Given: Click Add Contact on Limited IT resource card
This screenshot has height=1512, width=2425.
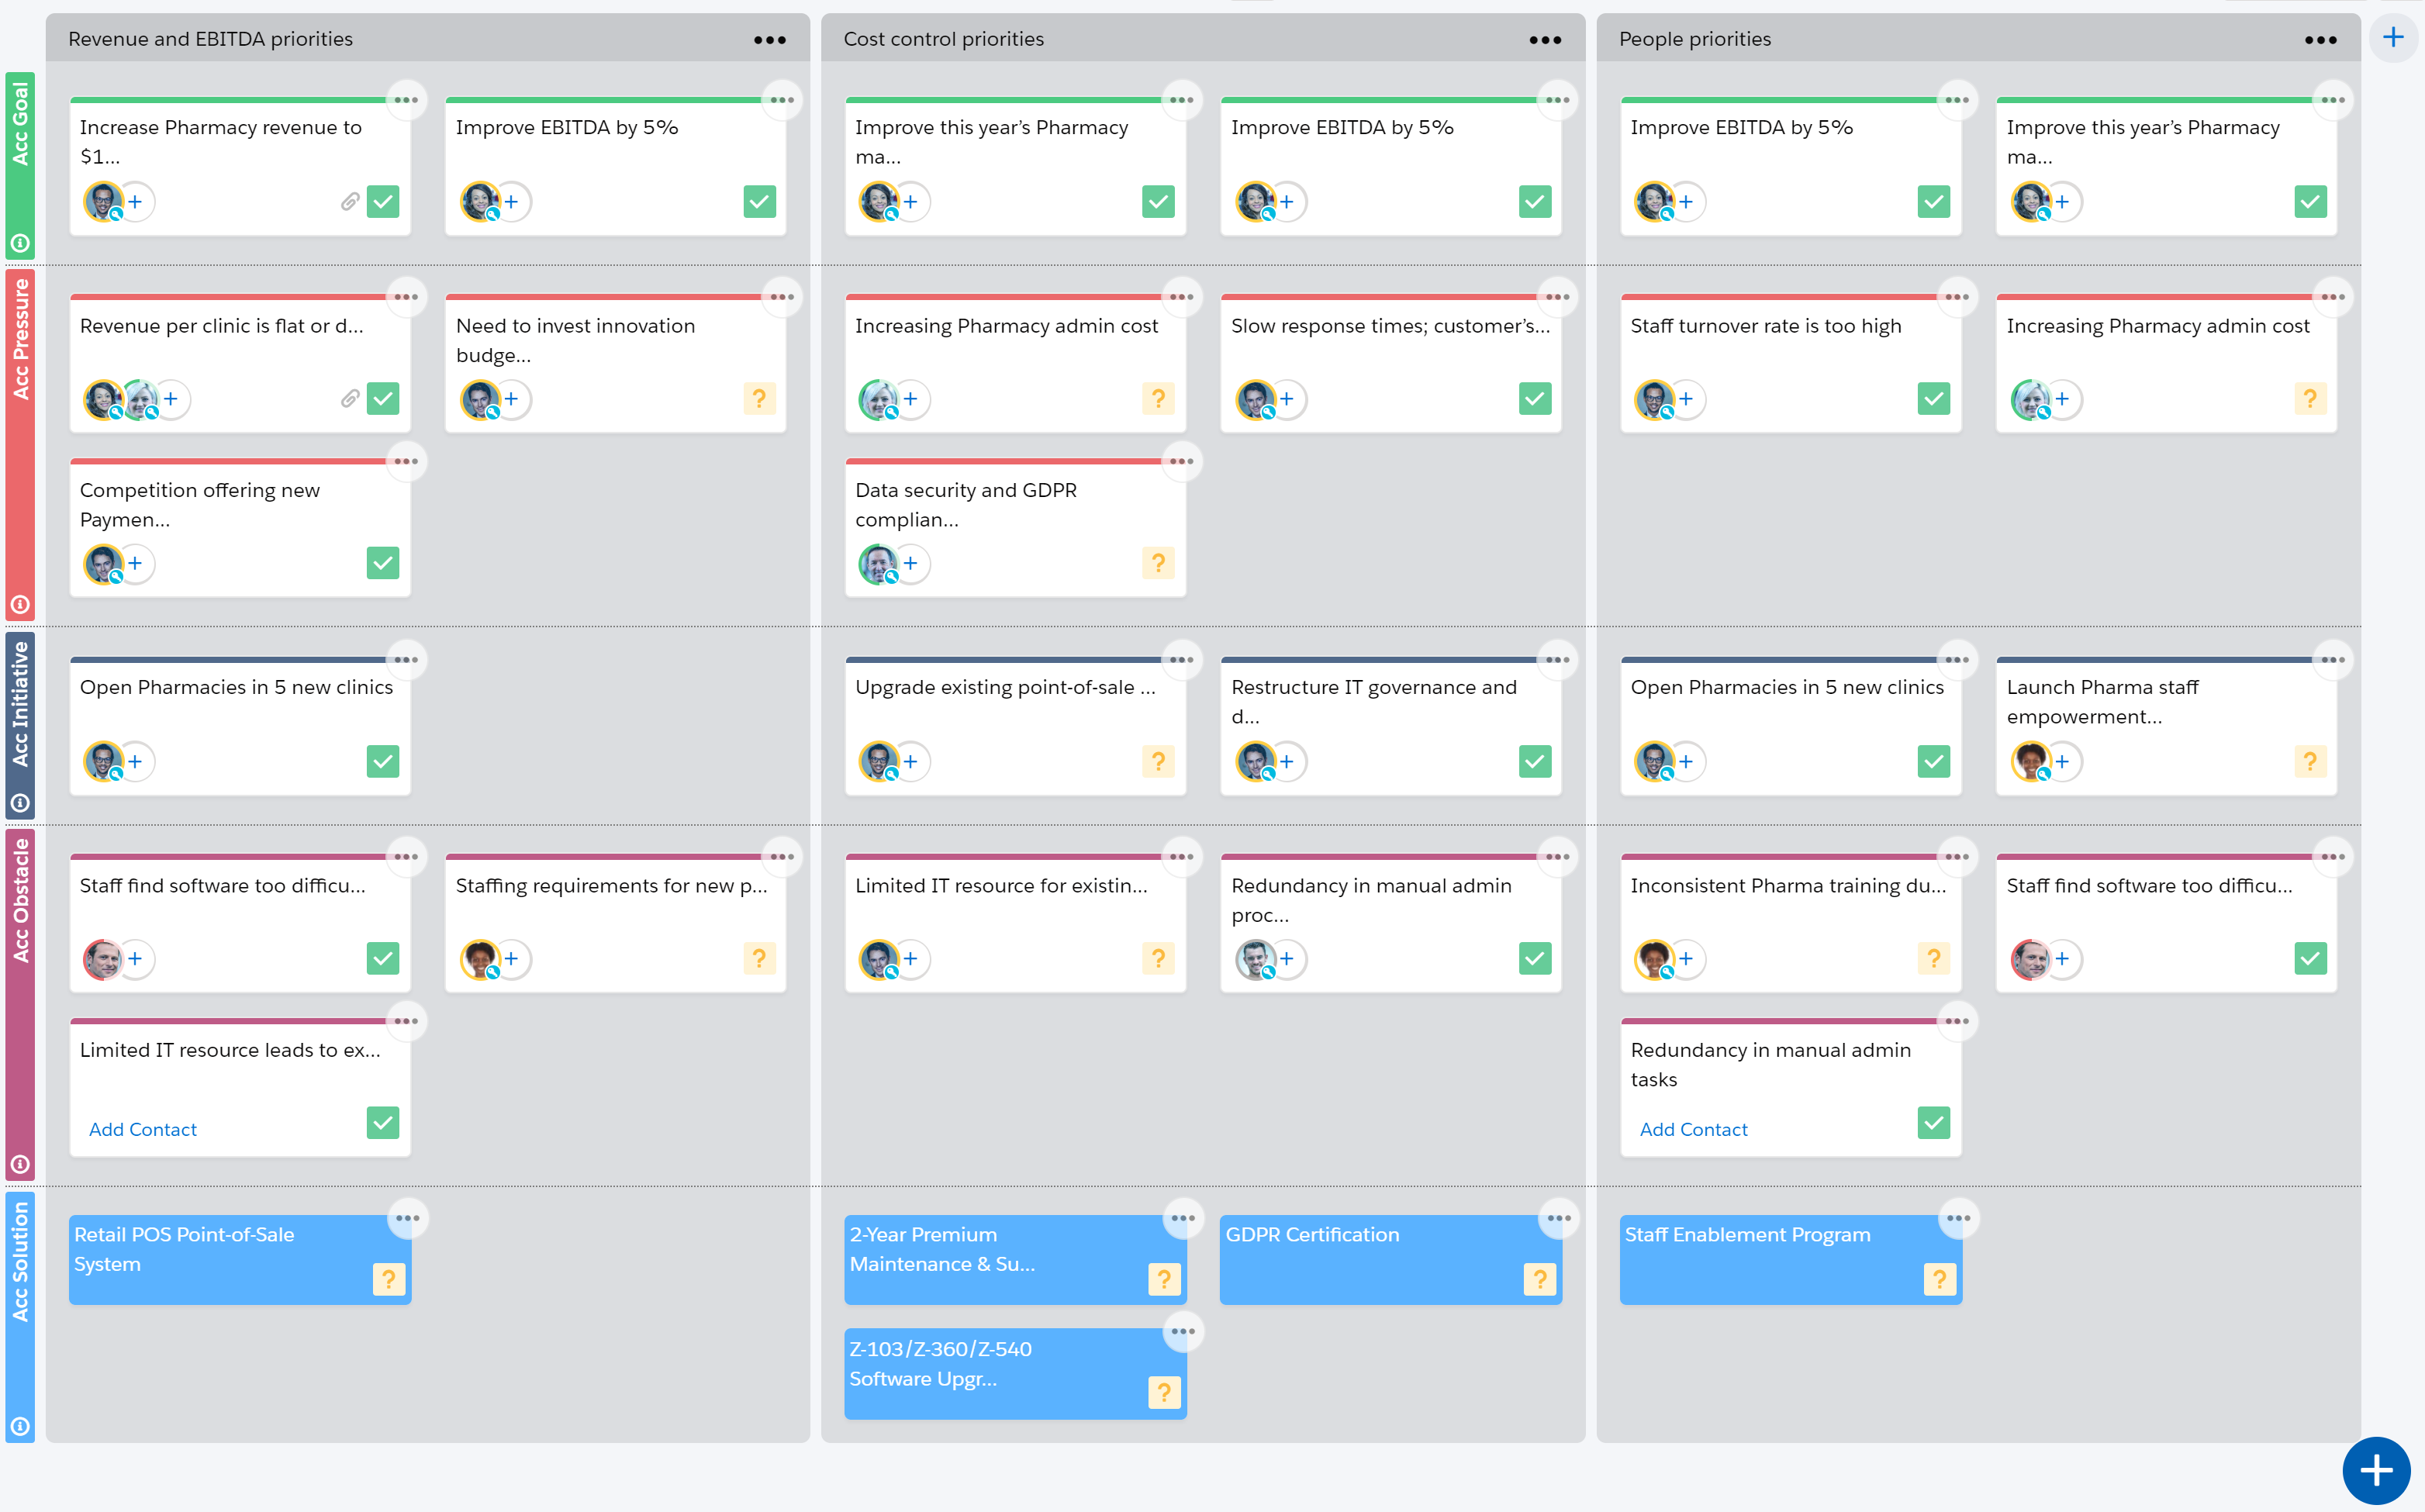Looking at the screenshot, I should (143, 1129).
